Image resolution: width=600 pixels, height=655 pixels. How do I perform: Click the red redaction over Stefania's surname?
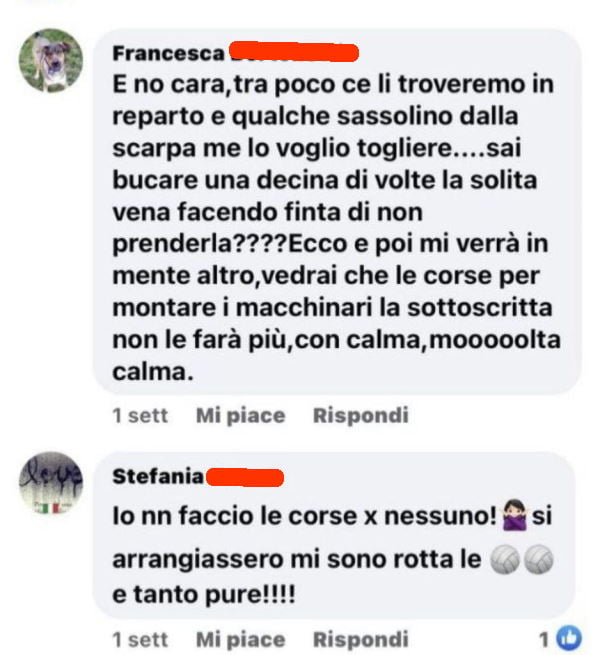click(x=245, y=477)
